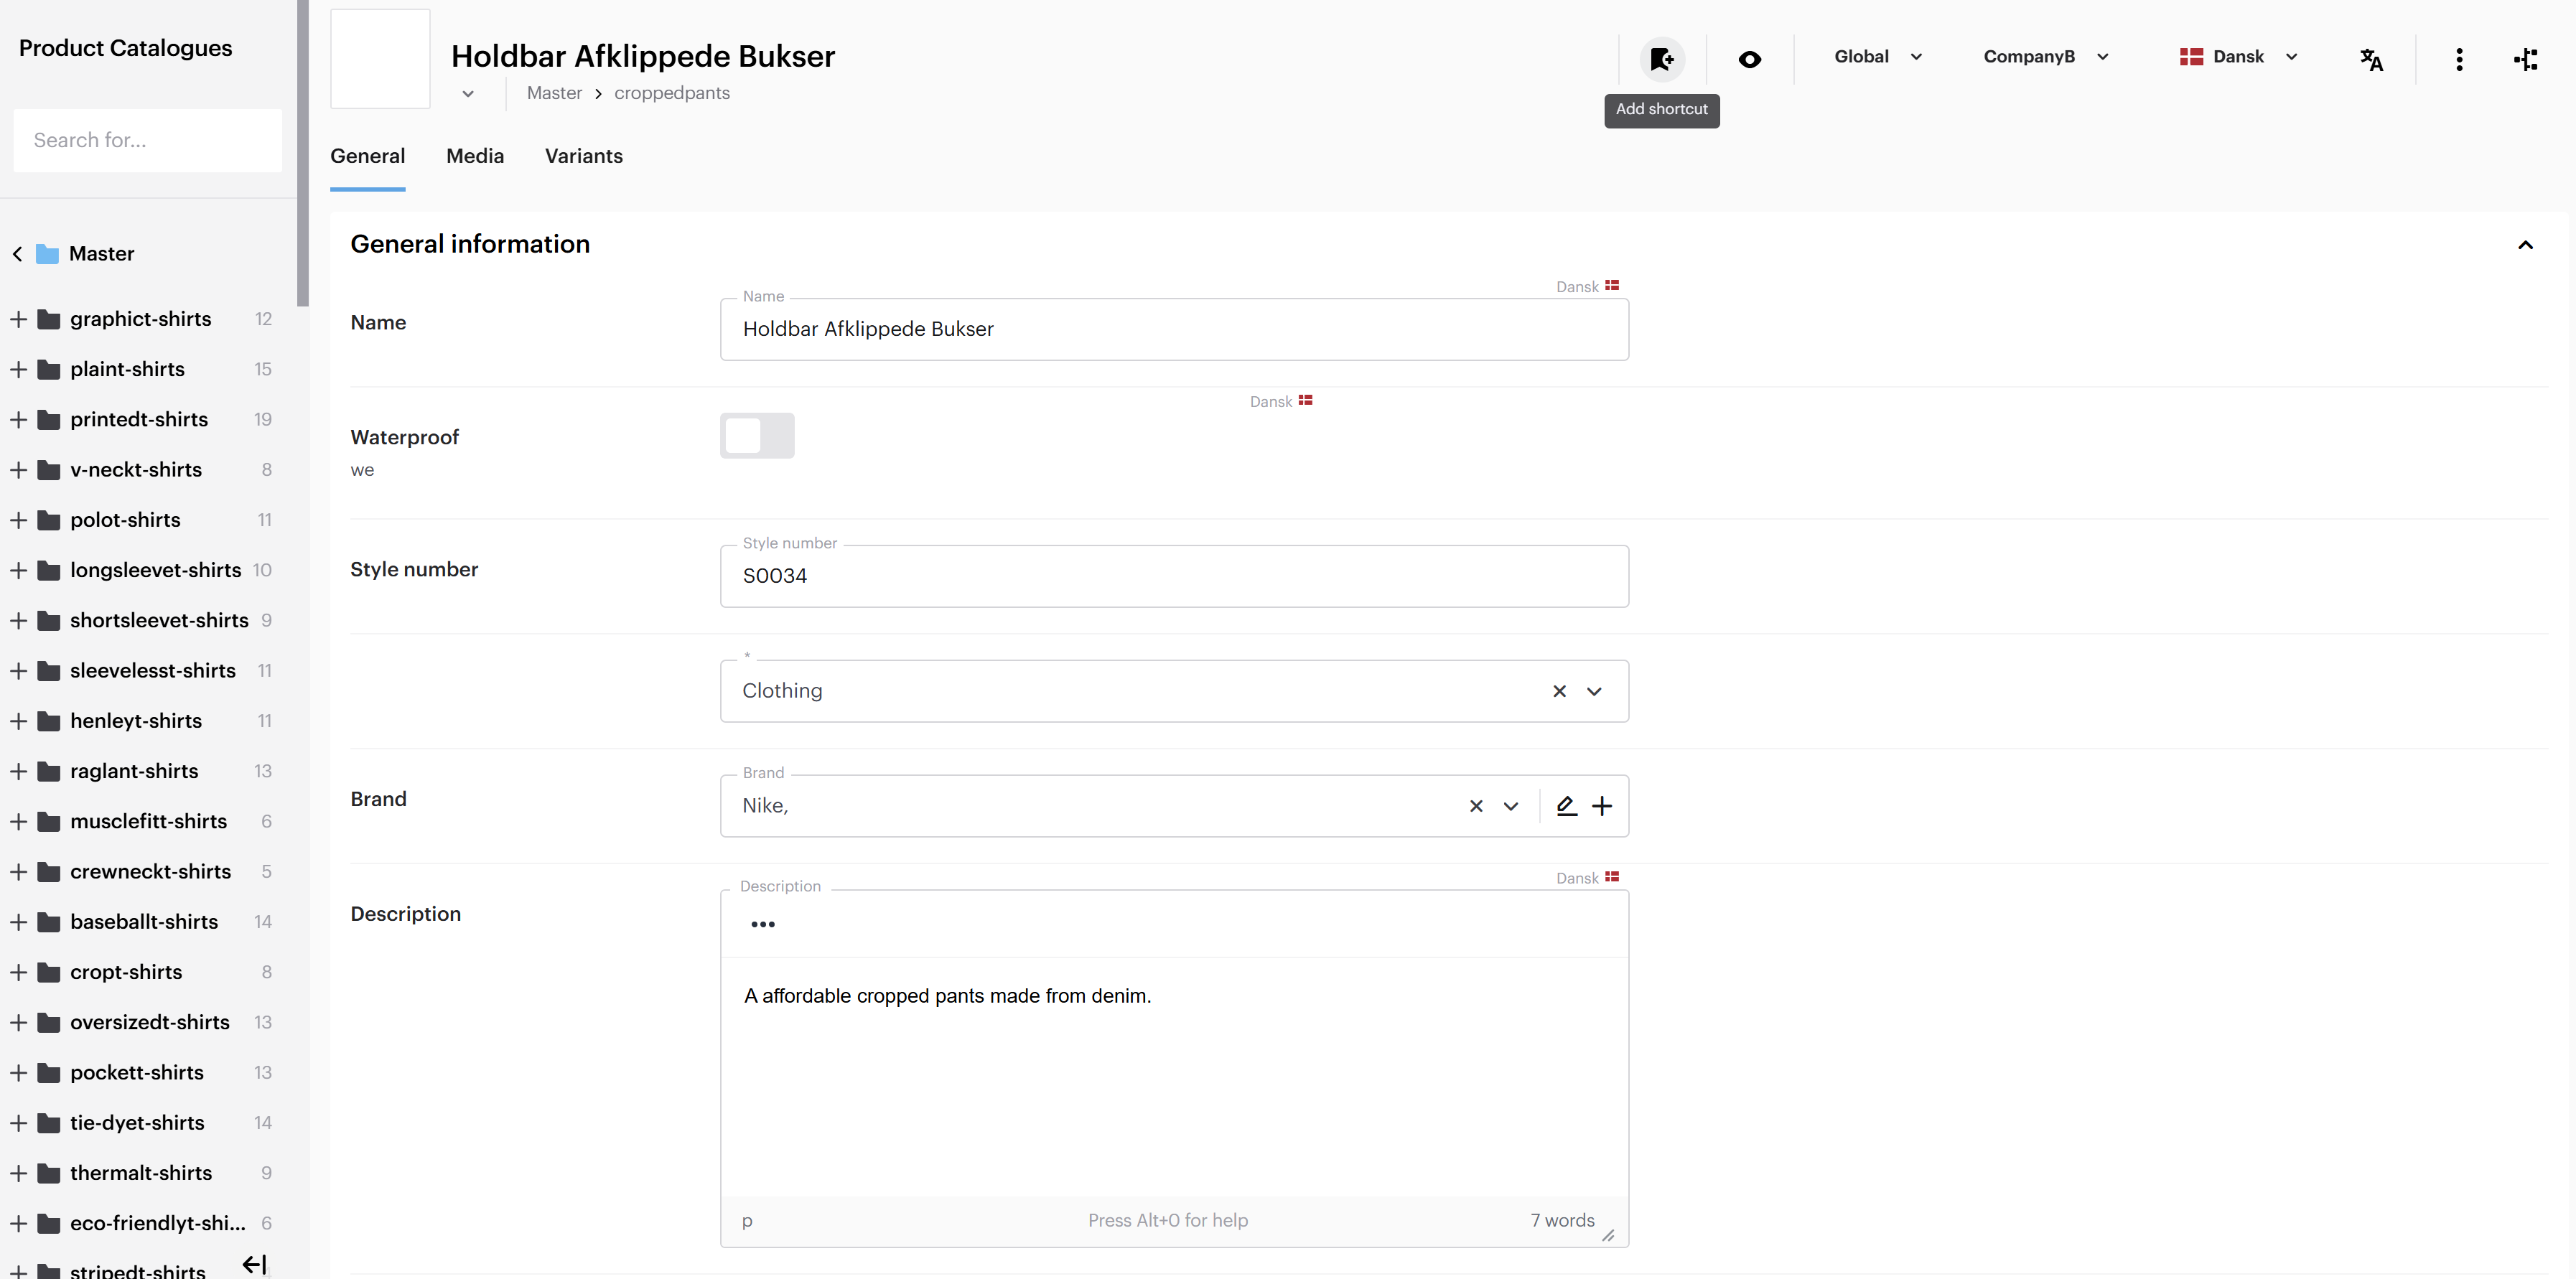Toggle the Waterproof switch
2576x1279 pixels.
point(757,436)
